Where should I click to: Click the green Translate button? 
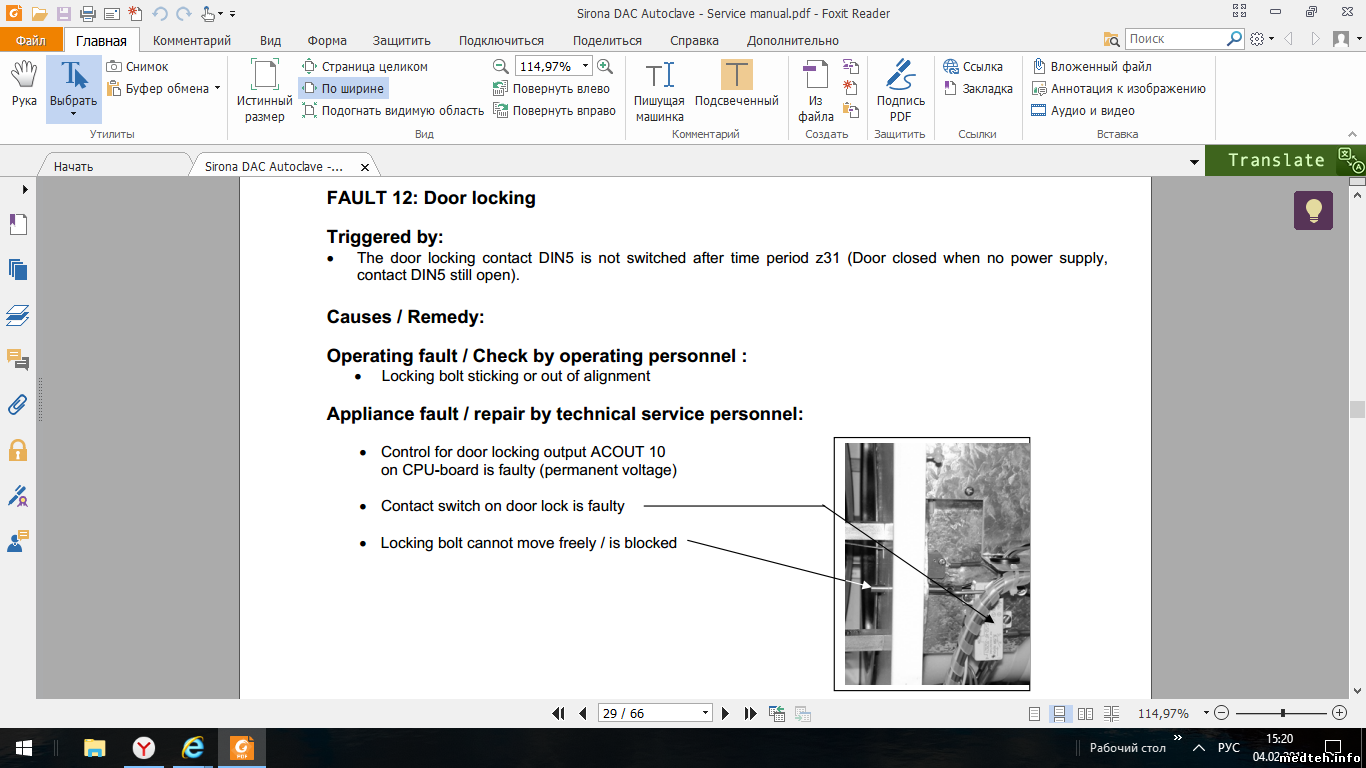click(1276, 161)
